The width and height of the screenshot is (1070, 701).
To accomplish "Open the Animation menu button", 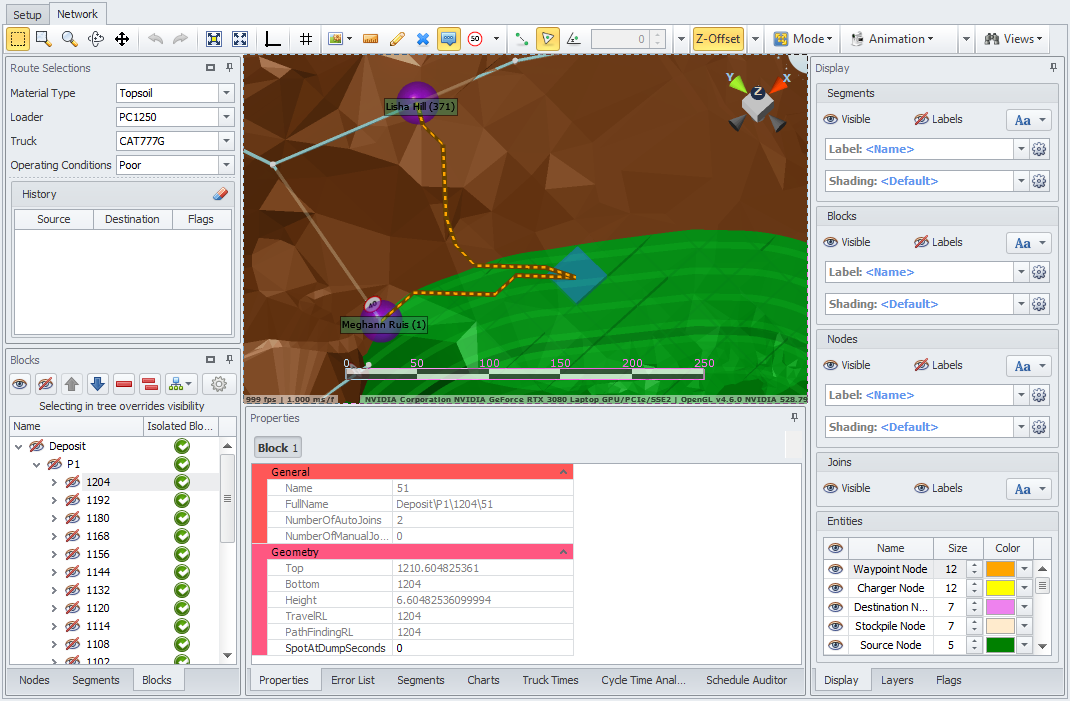I will (891, 39).
